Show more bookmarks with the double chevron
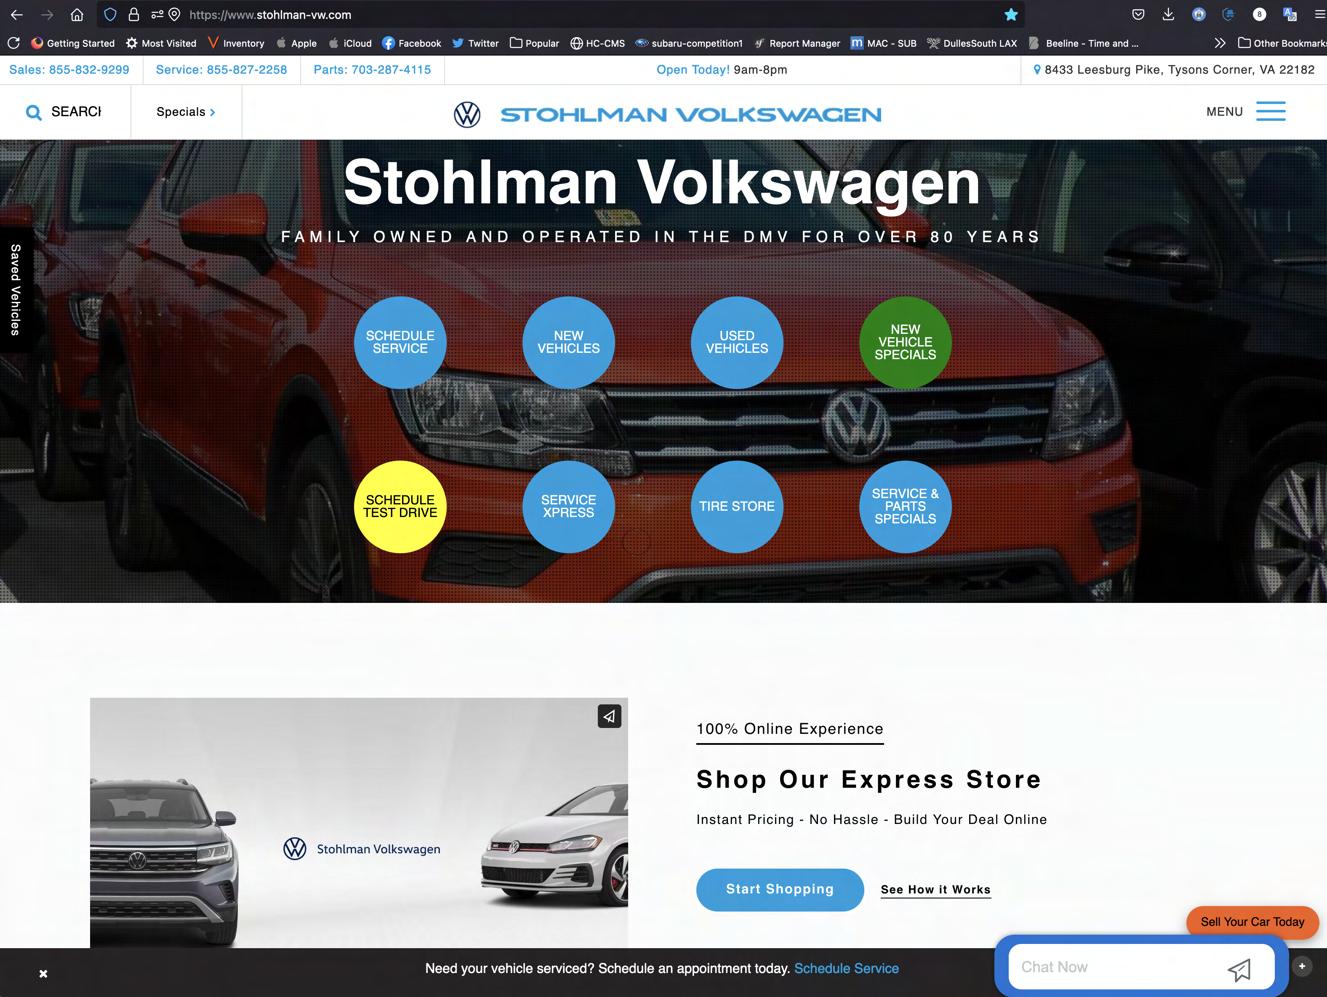The width and height of the screenshot is (1327, 997). point(1219,43)
